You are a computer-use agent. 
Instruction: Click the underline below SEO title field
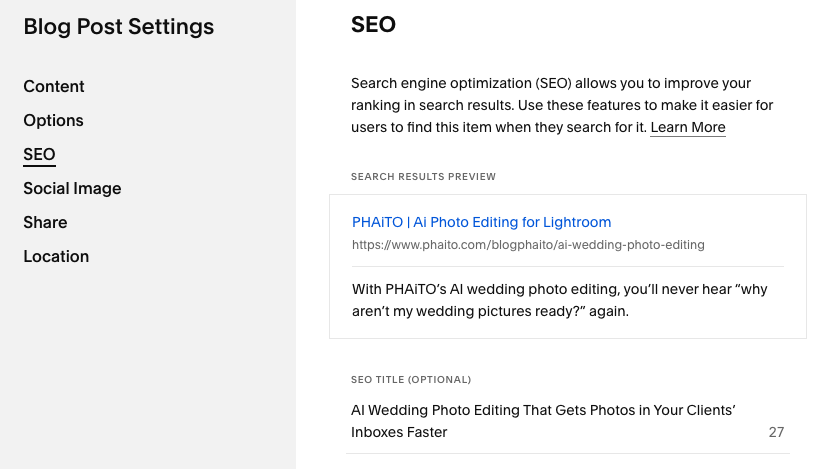tap(567, 454)
